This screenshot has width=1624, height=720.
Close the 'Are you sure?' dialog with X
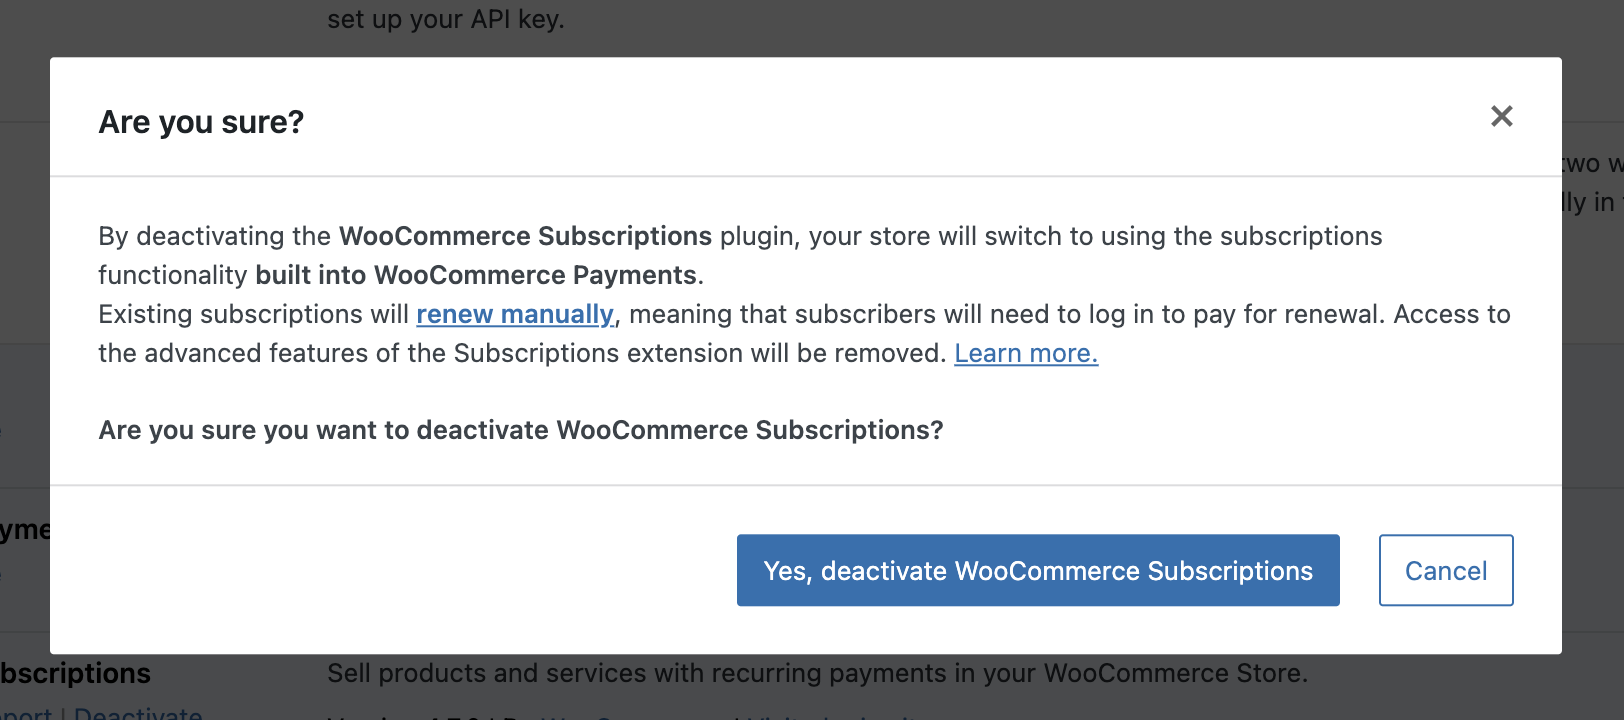(x=1501, y=117)
